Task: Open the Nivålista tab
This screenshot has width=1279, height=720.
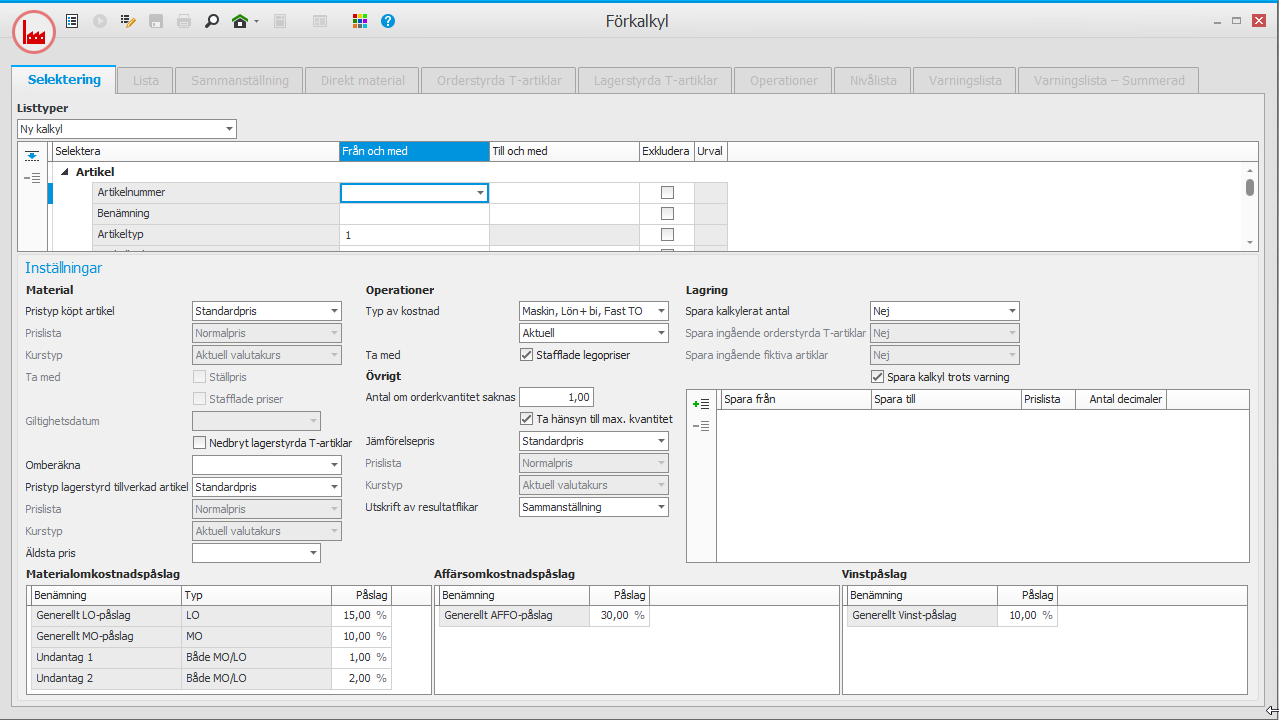Action: (x=873, y=80)
